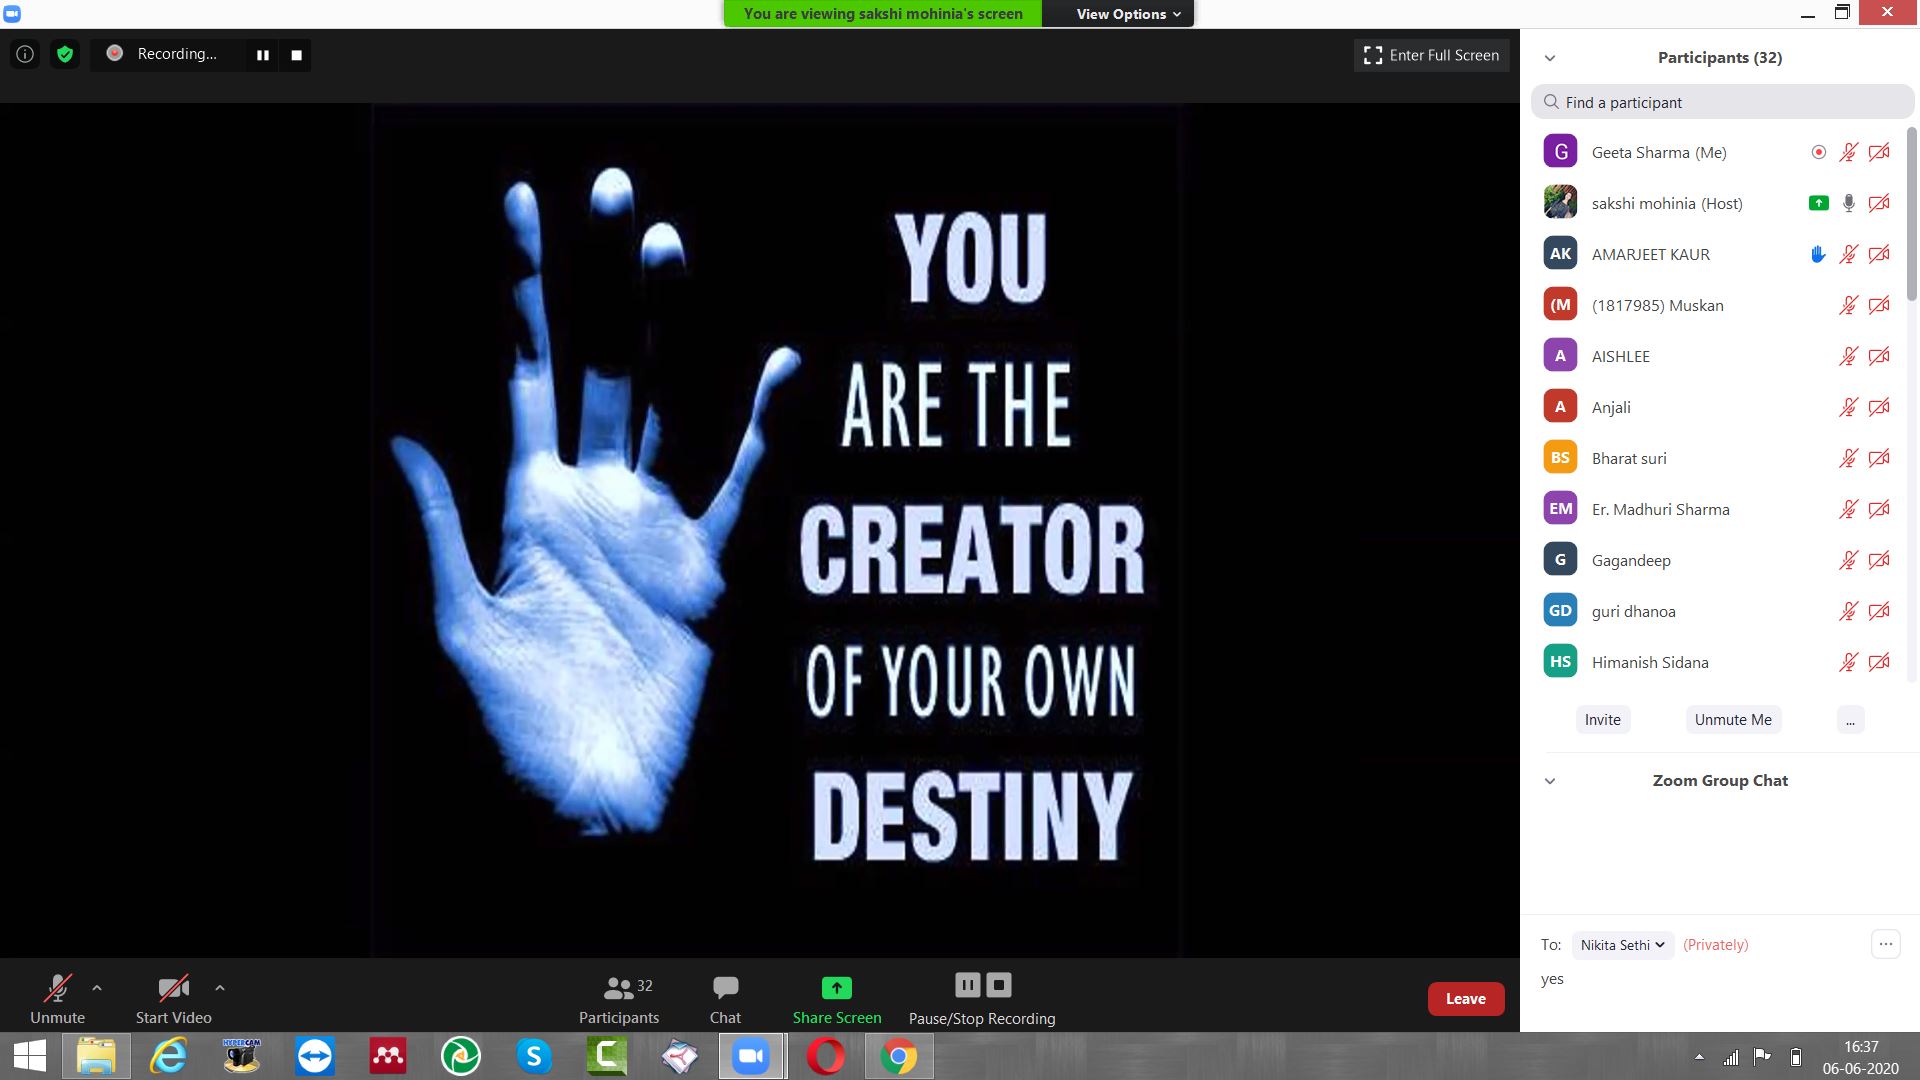Click Recording... status indicator
Screen dimensions: 1920x1080
tap(162, 54)
